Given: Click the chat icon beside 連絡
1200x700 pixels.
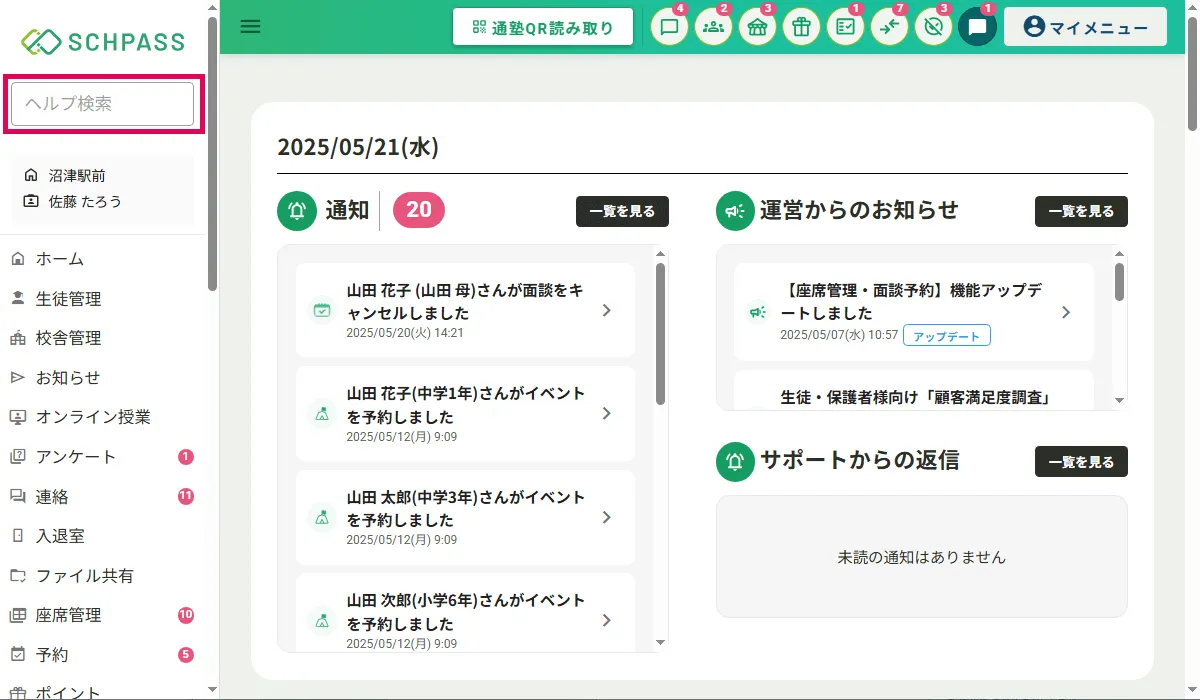Looking at the screenshot, I should click(x=17, y=496).
